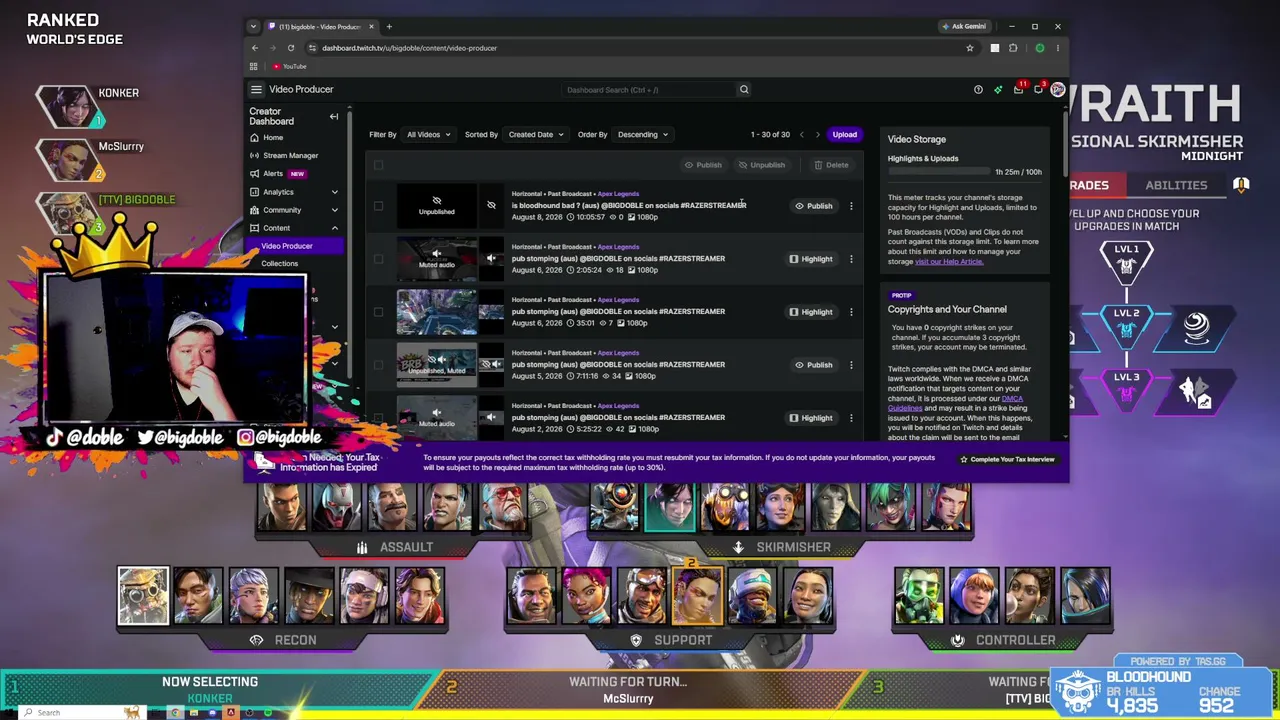Expand the Community sidebar section

click(x=334, y=210)
